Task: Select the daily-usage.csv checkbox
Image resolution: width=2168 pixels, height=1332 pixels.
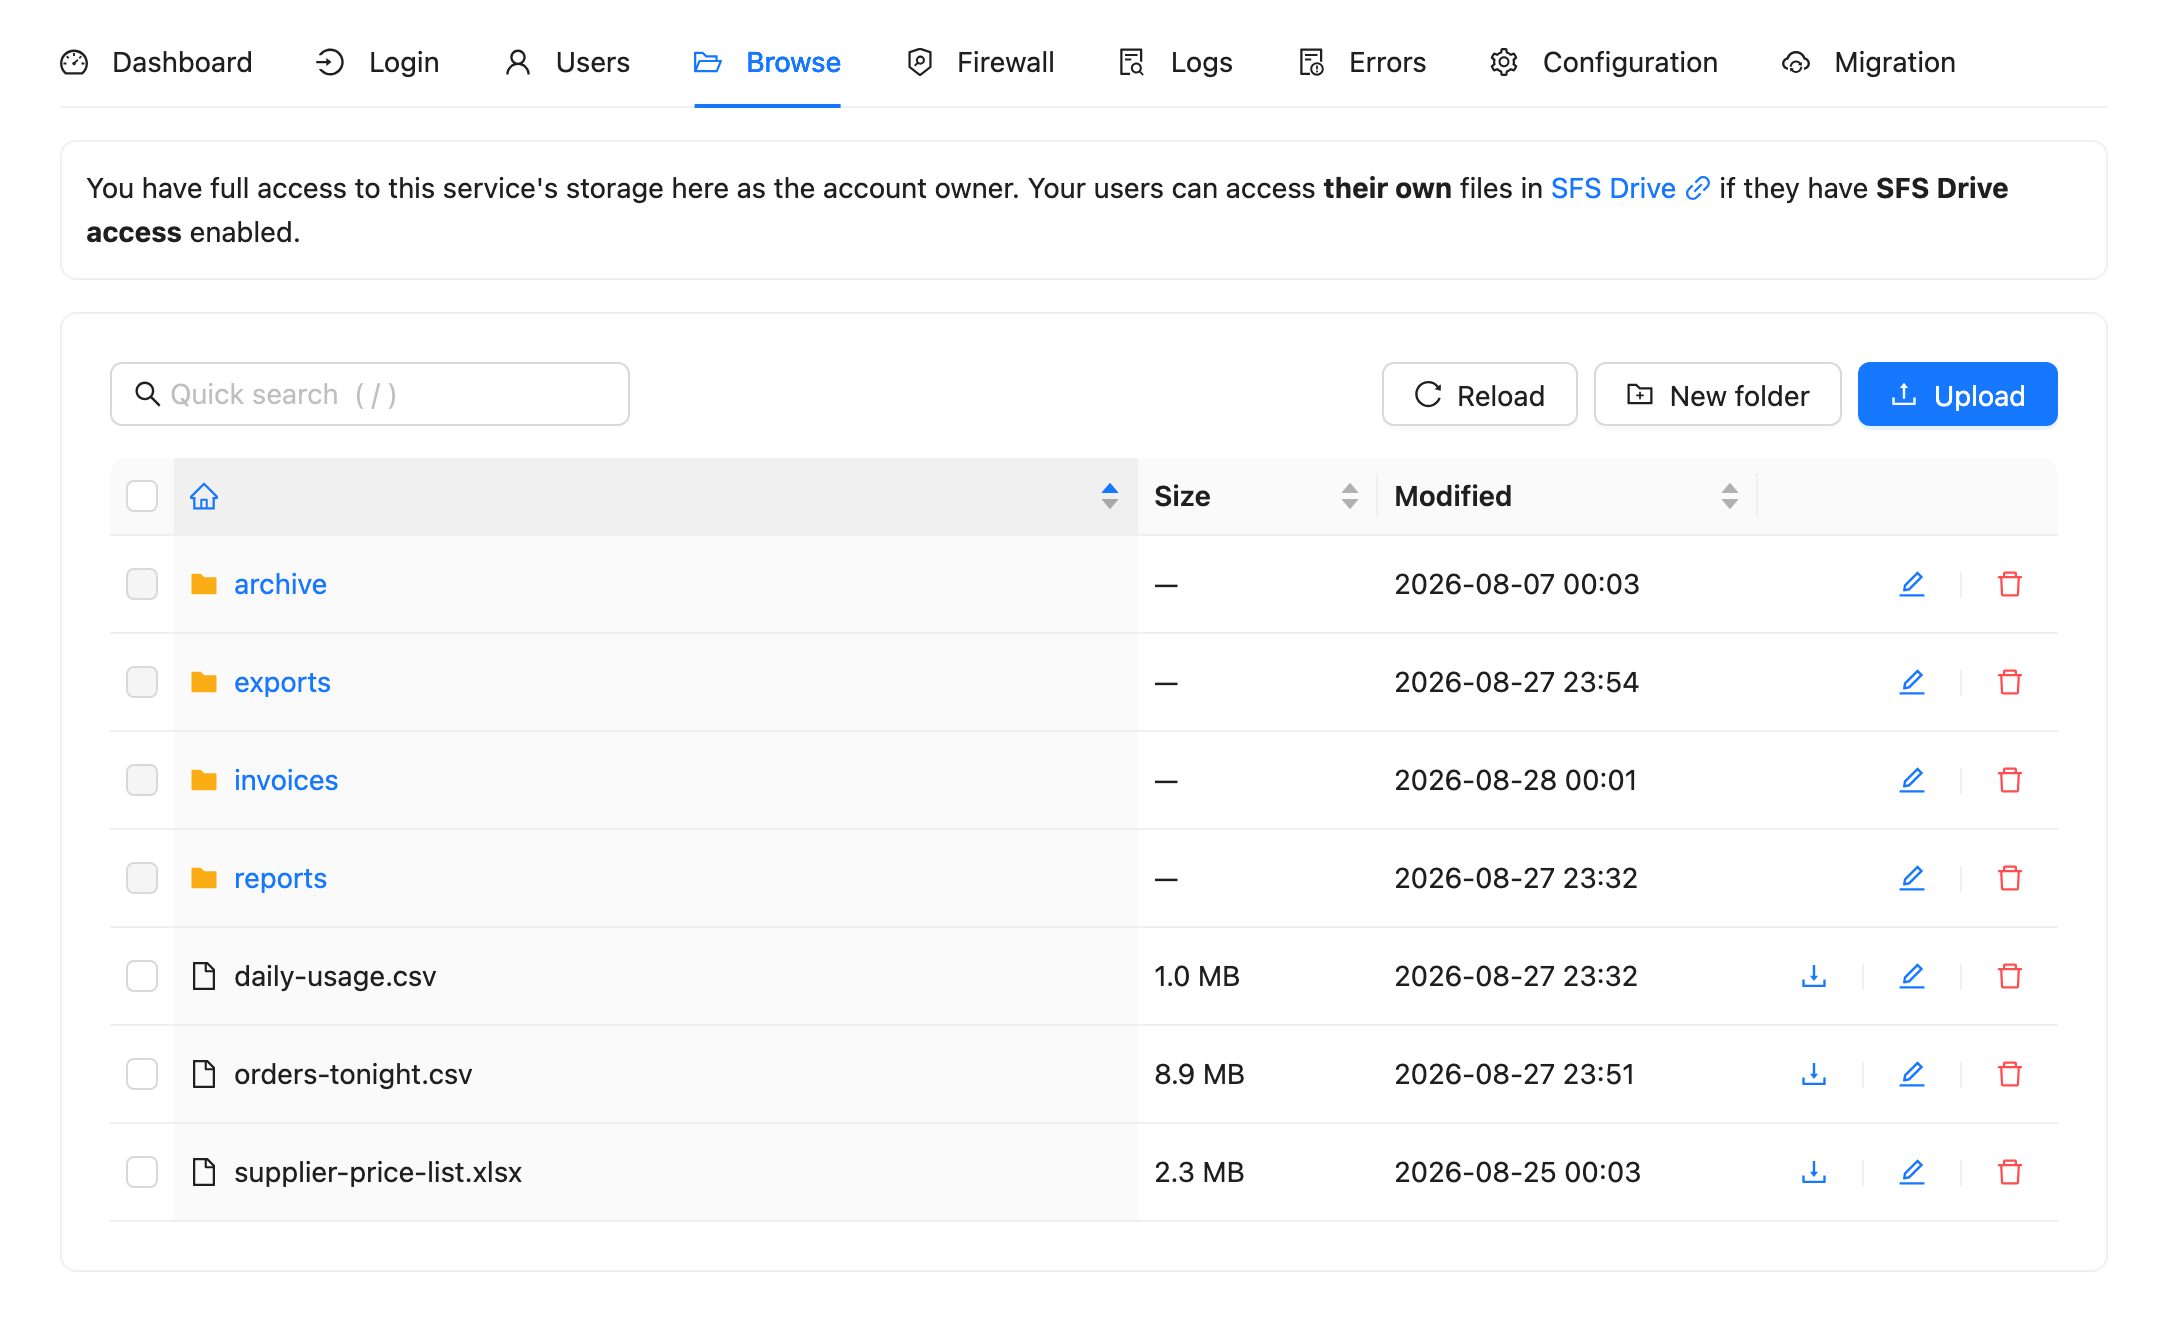Action: pyautogui.click(x=142, y=976)
